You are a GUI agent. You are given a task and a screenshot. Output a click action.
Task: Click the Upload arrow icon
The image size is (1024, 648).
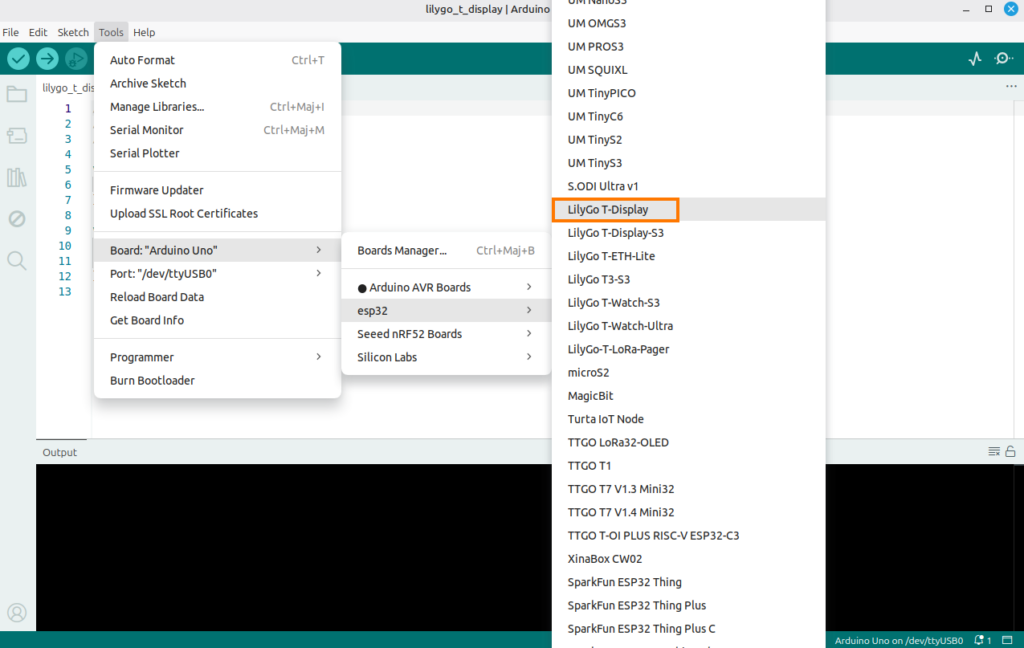click(47, 59)
